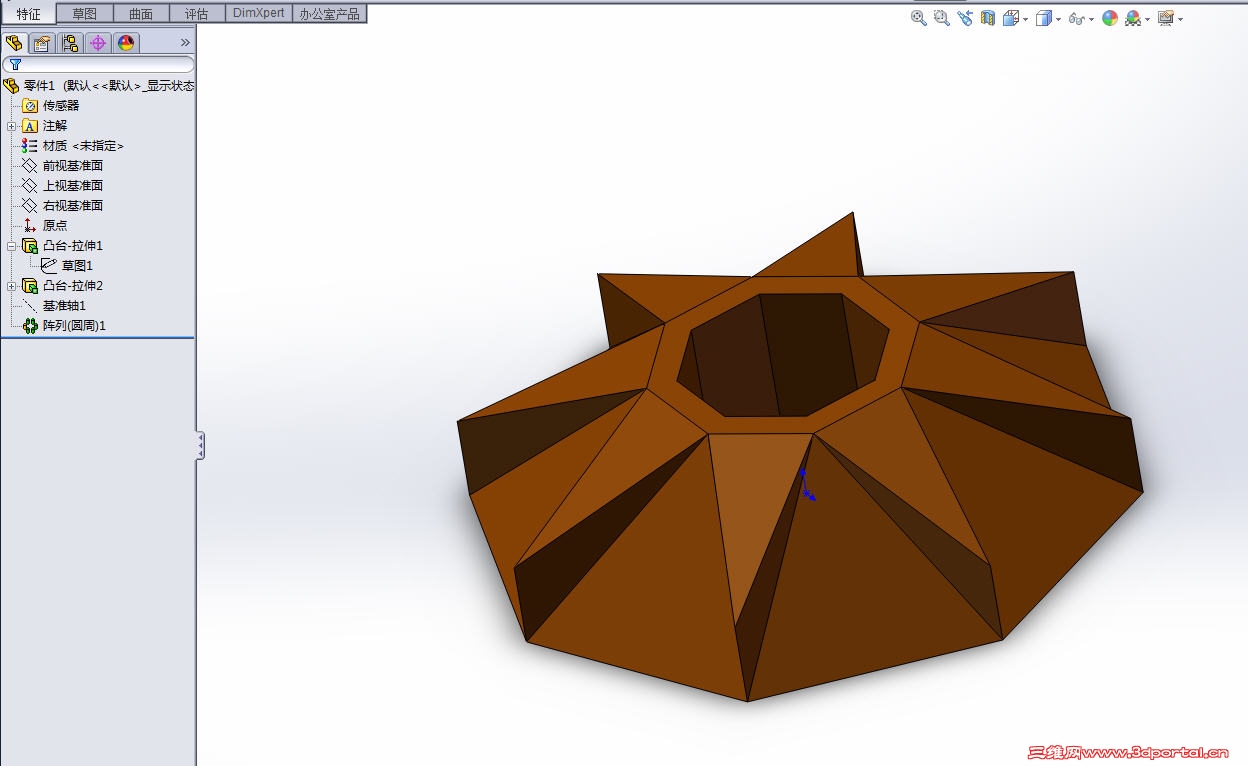Select the 阵列(圆周)1 pattern feature
Viewport: 1248px width, 766px height.
tap(74, 326)
